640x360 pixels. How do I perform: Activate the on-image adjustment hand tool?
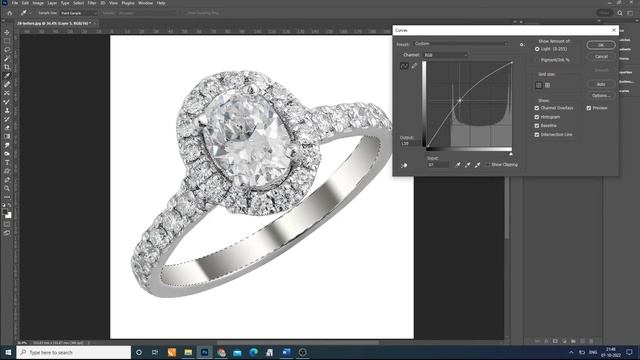point(404,165)
